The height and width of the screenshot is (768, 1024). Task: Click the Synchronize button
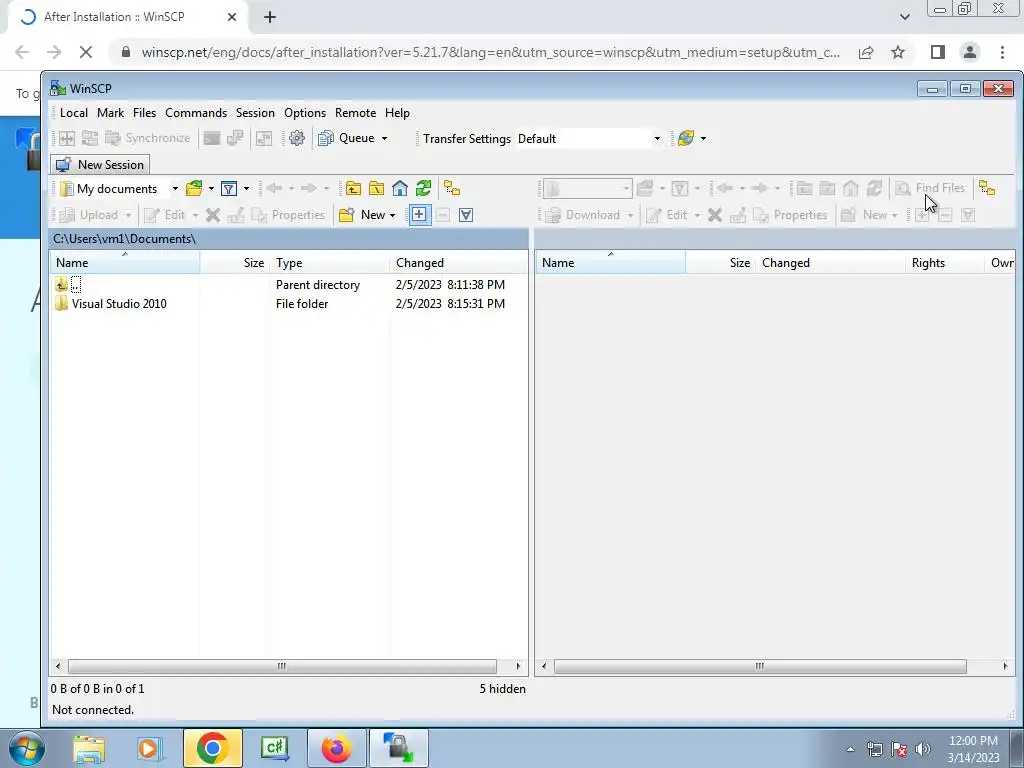[x=148, y=138]
